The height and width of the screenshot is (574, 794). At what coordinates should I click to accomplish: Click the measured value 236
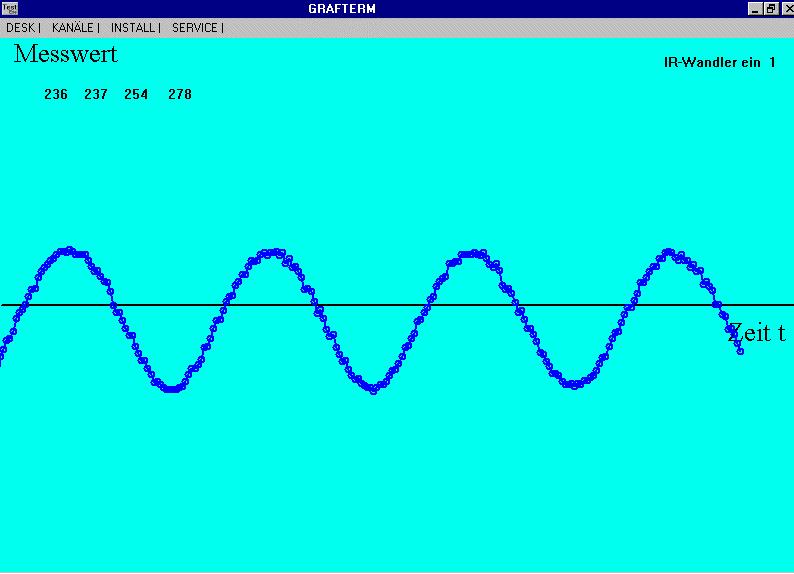click(x=56, y=95)
